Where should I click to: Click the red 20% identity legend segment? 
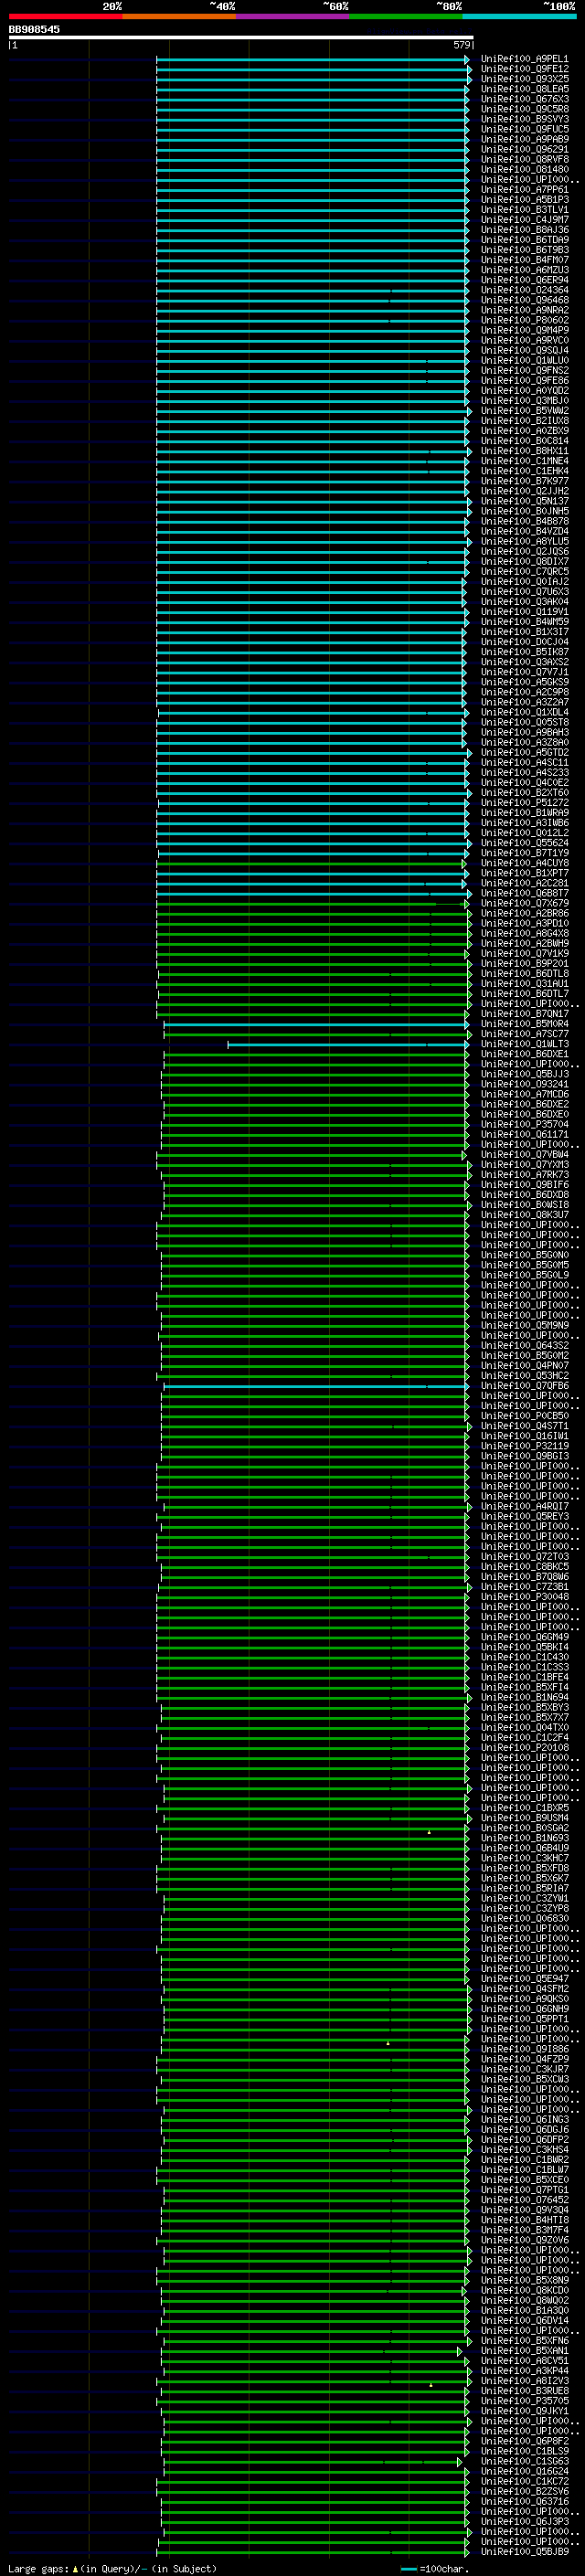coord(66,16)
